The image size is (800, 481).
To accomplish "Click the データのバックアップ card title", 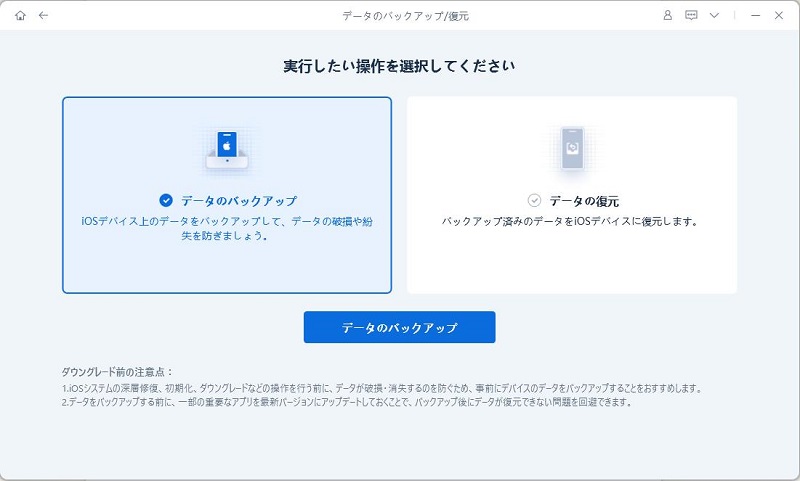I will (x=239, y=200).
